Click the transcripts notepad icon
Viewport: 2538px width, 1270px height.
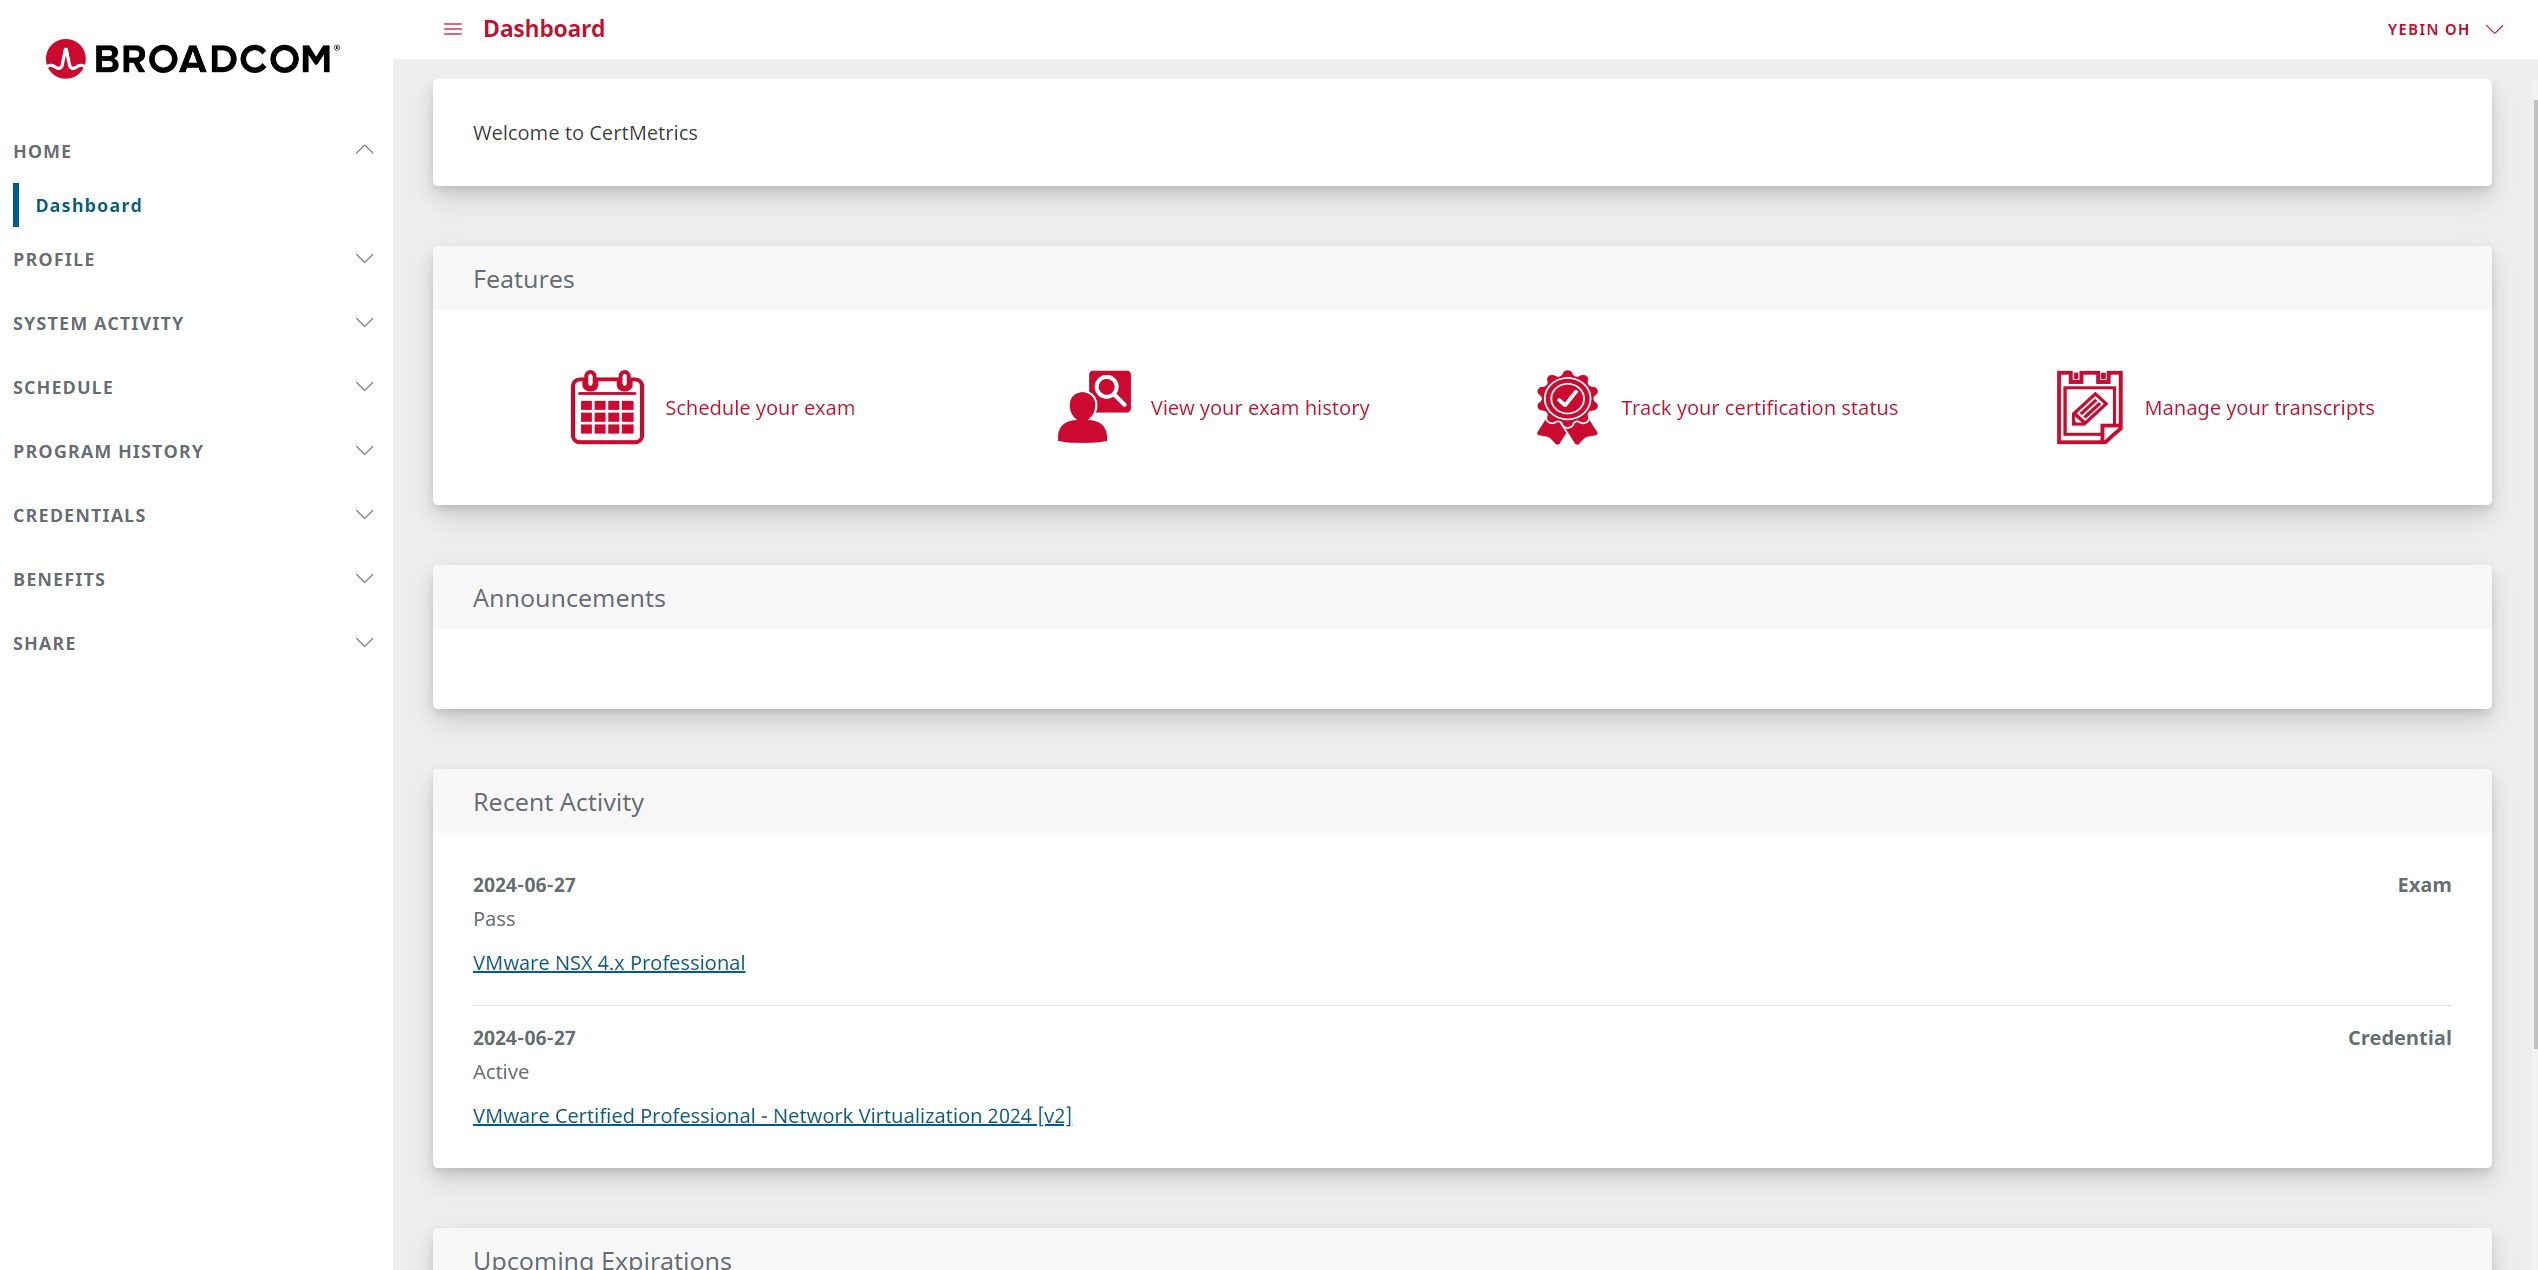(x=2089, y=407)
